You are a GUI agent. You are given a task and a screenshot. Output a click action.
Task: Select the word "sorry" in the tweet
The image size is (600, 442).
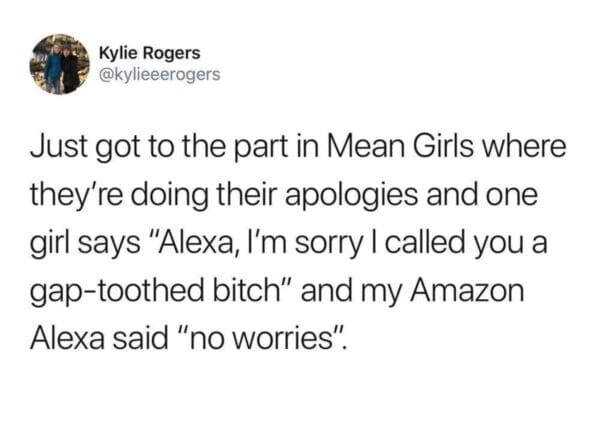tap(329, 245)
